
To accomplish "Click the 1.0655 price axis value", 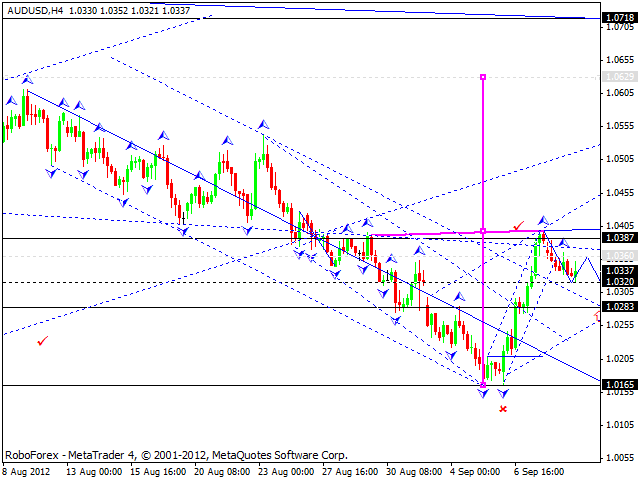I will (x=620, y=60).
